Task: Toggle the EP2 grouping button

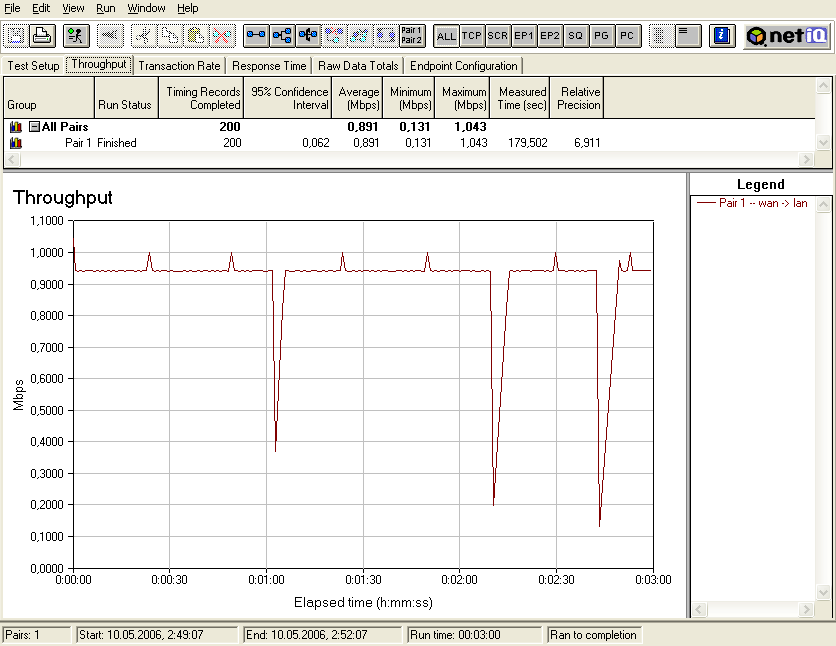Action: (x=550, y=36)
